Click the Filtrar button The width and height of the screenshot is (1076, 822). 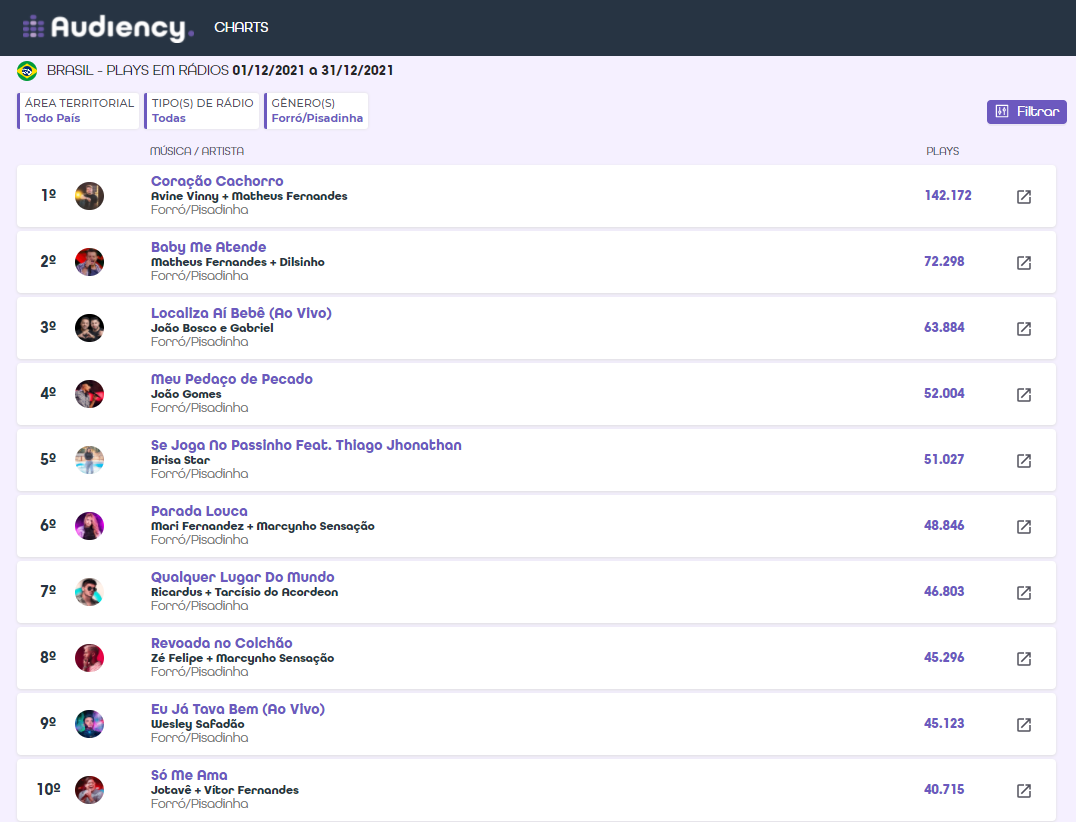[x=1027, y=111]
